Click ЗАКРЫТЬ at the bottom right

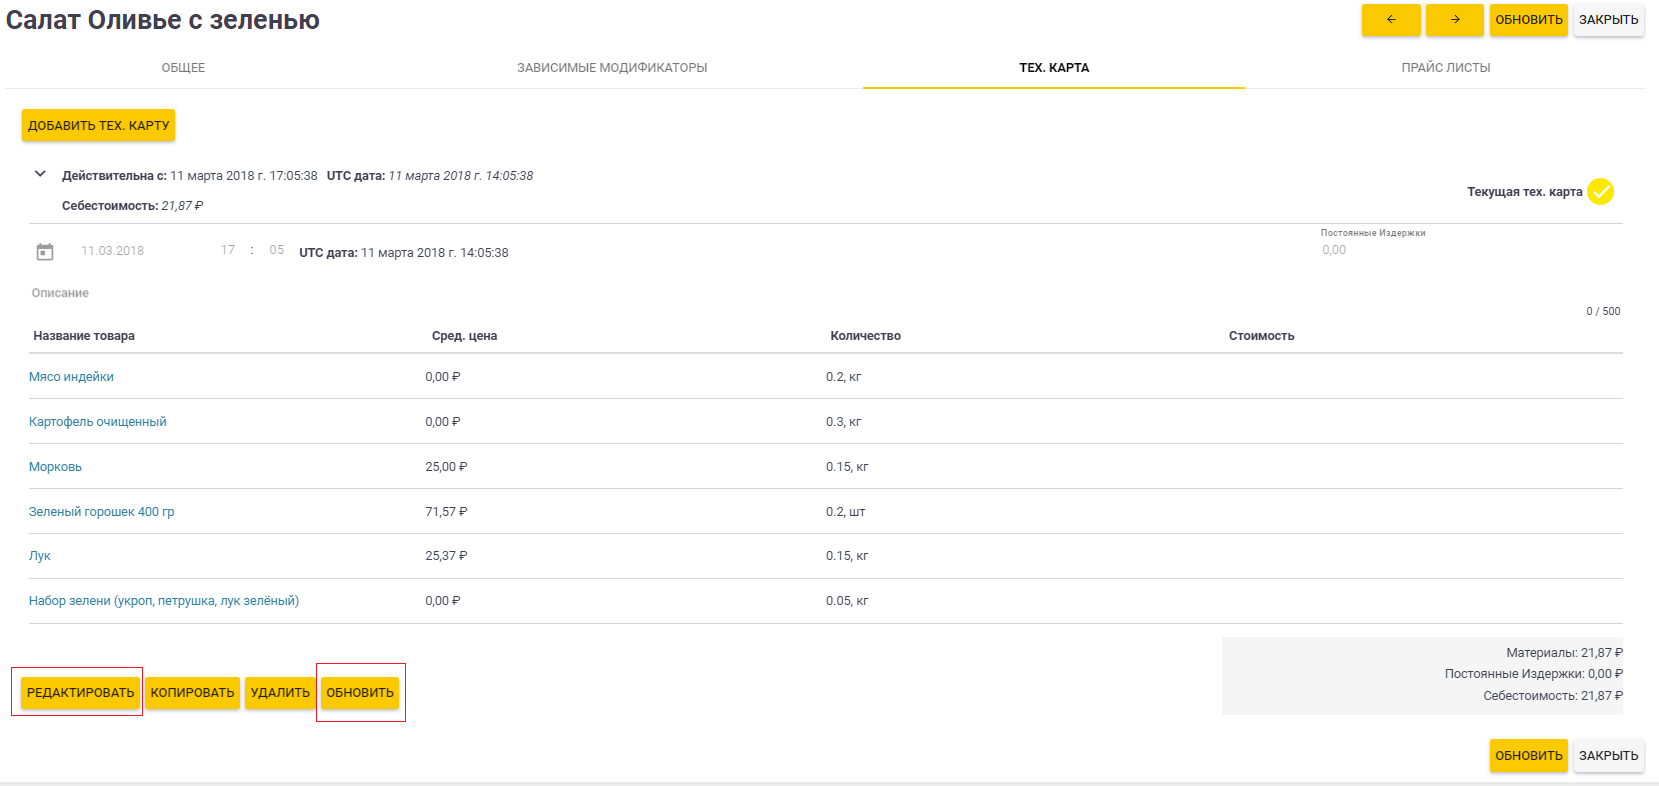point(1608,756)
